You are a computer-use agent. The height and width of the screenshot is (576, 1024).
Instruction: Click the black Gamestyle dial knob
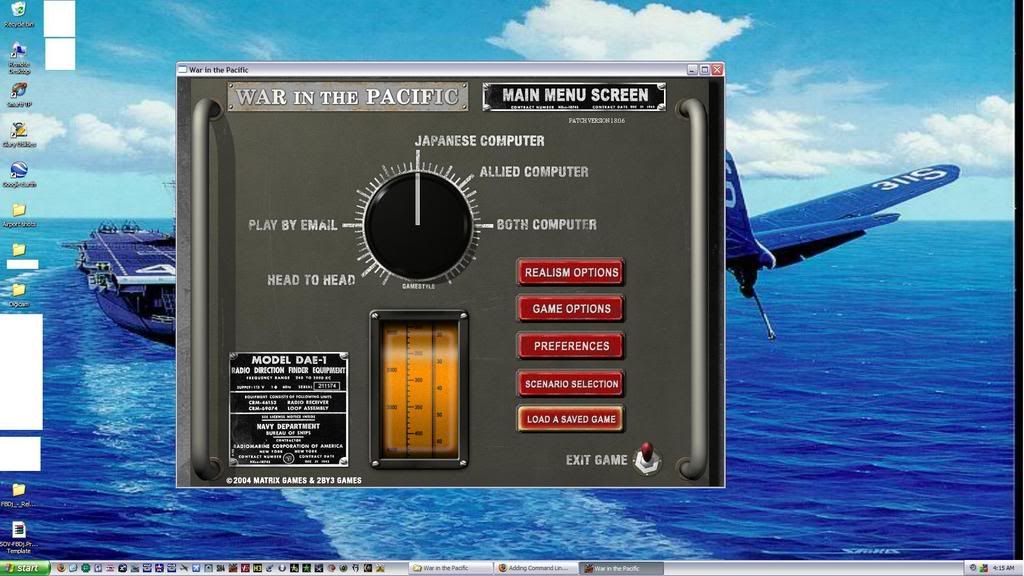pos(418,225)
